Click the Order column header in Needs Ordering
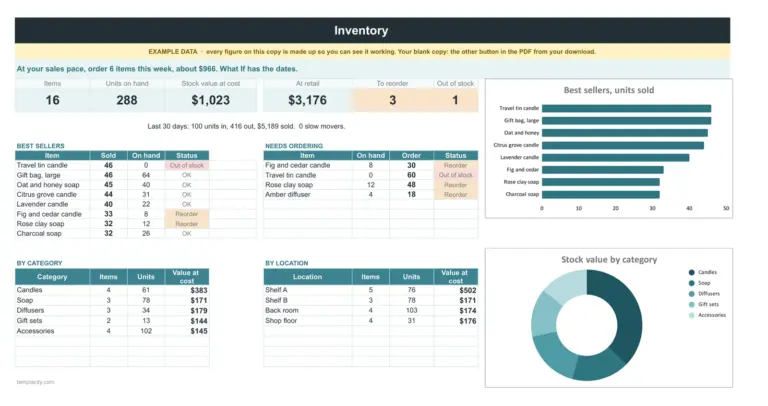Image resolution: width=768 pixels, height=406 pixels. (x=411, y=155)
